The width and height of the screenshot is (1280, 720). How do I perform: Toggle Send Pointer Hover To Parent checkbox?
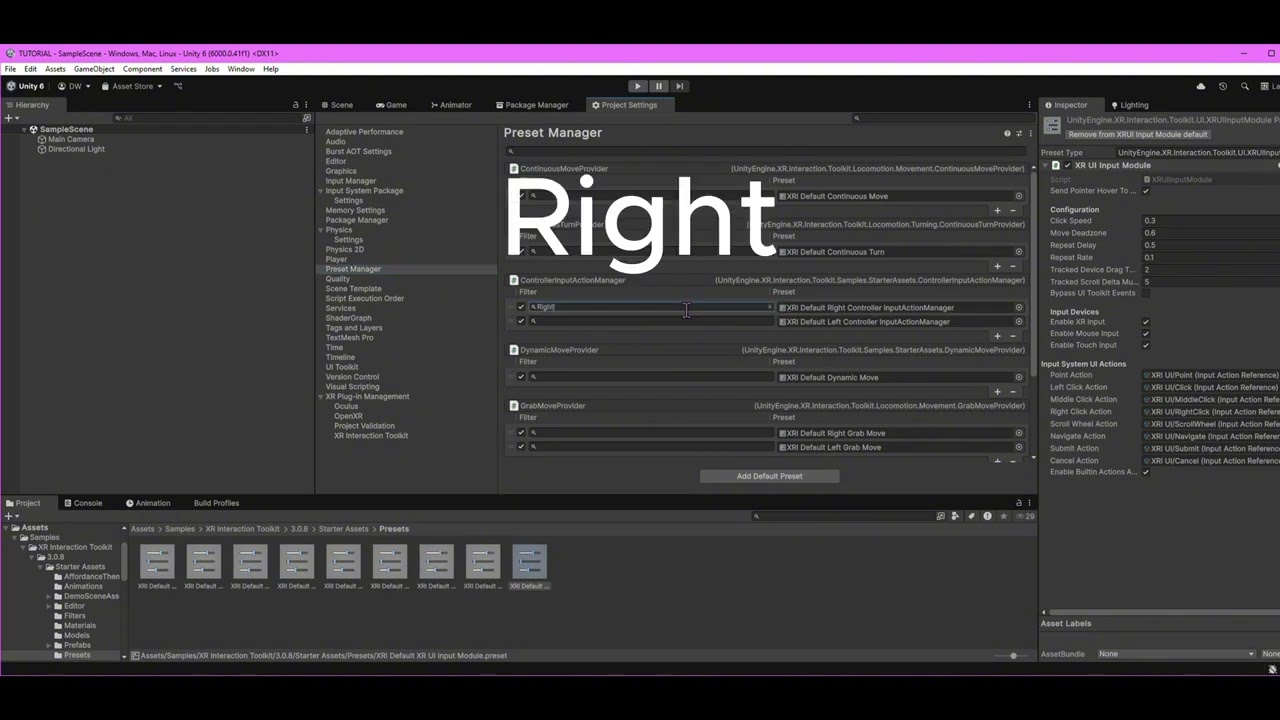(1146, 191)
